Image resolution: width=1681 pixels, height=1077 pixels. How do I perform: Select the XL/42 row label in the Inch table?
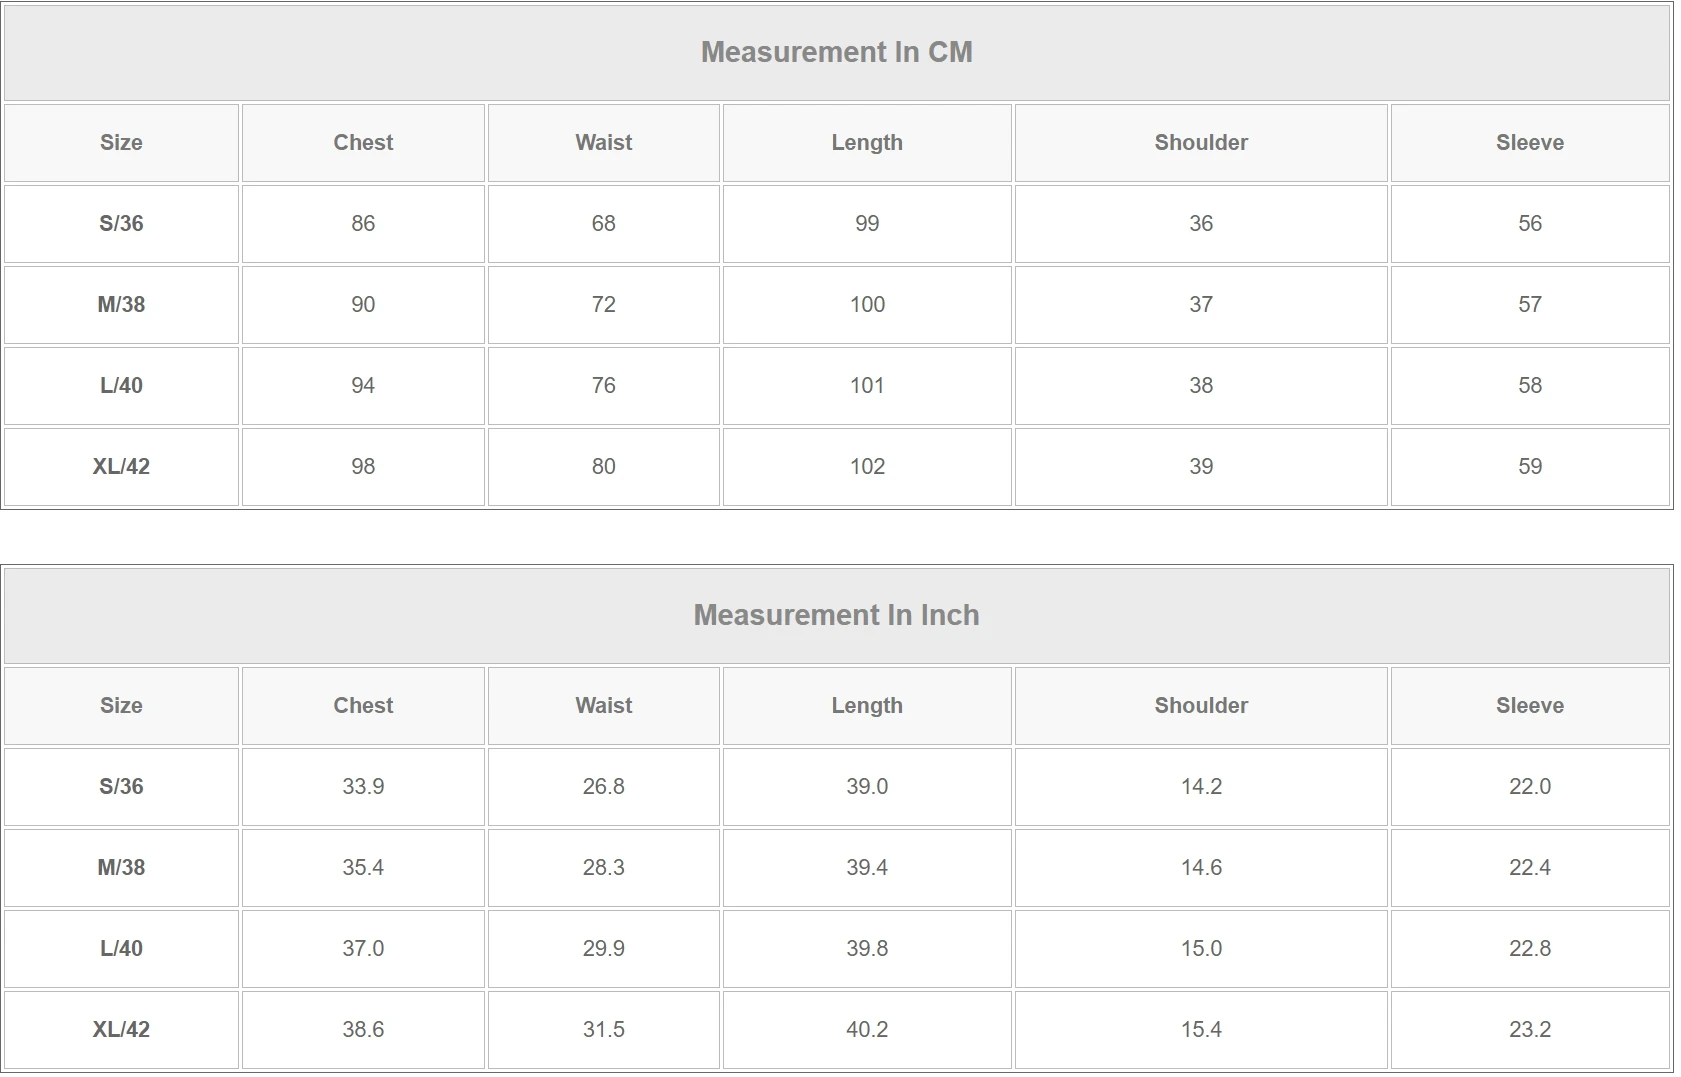click(121, 1030)
